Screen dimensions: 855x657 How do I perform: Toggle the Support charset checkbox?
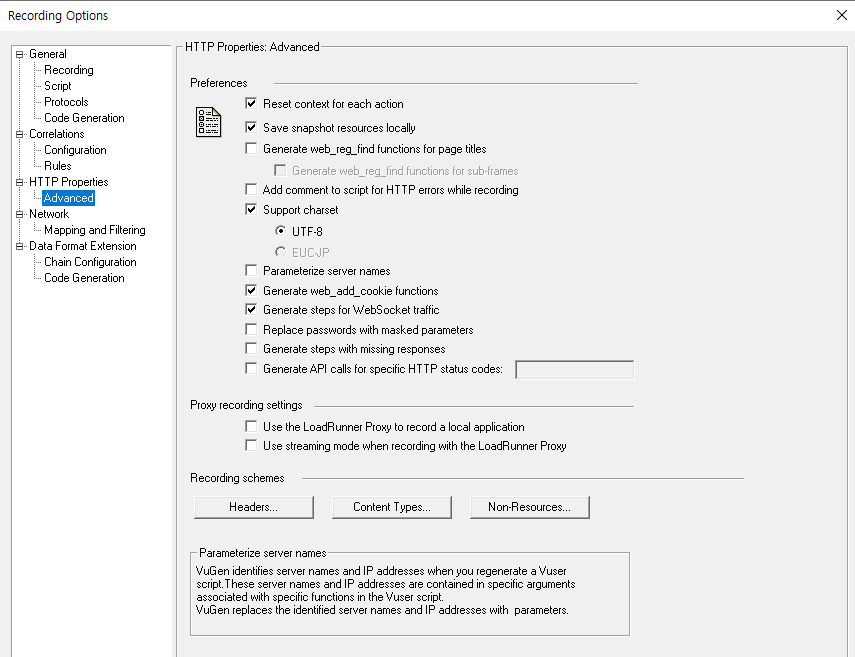point(251,210)
